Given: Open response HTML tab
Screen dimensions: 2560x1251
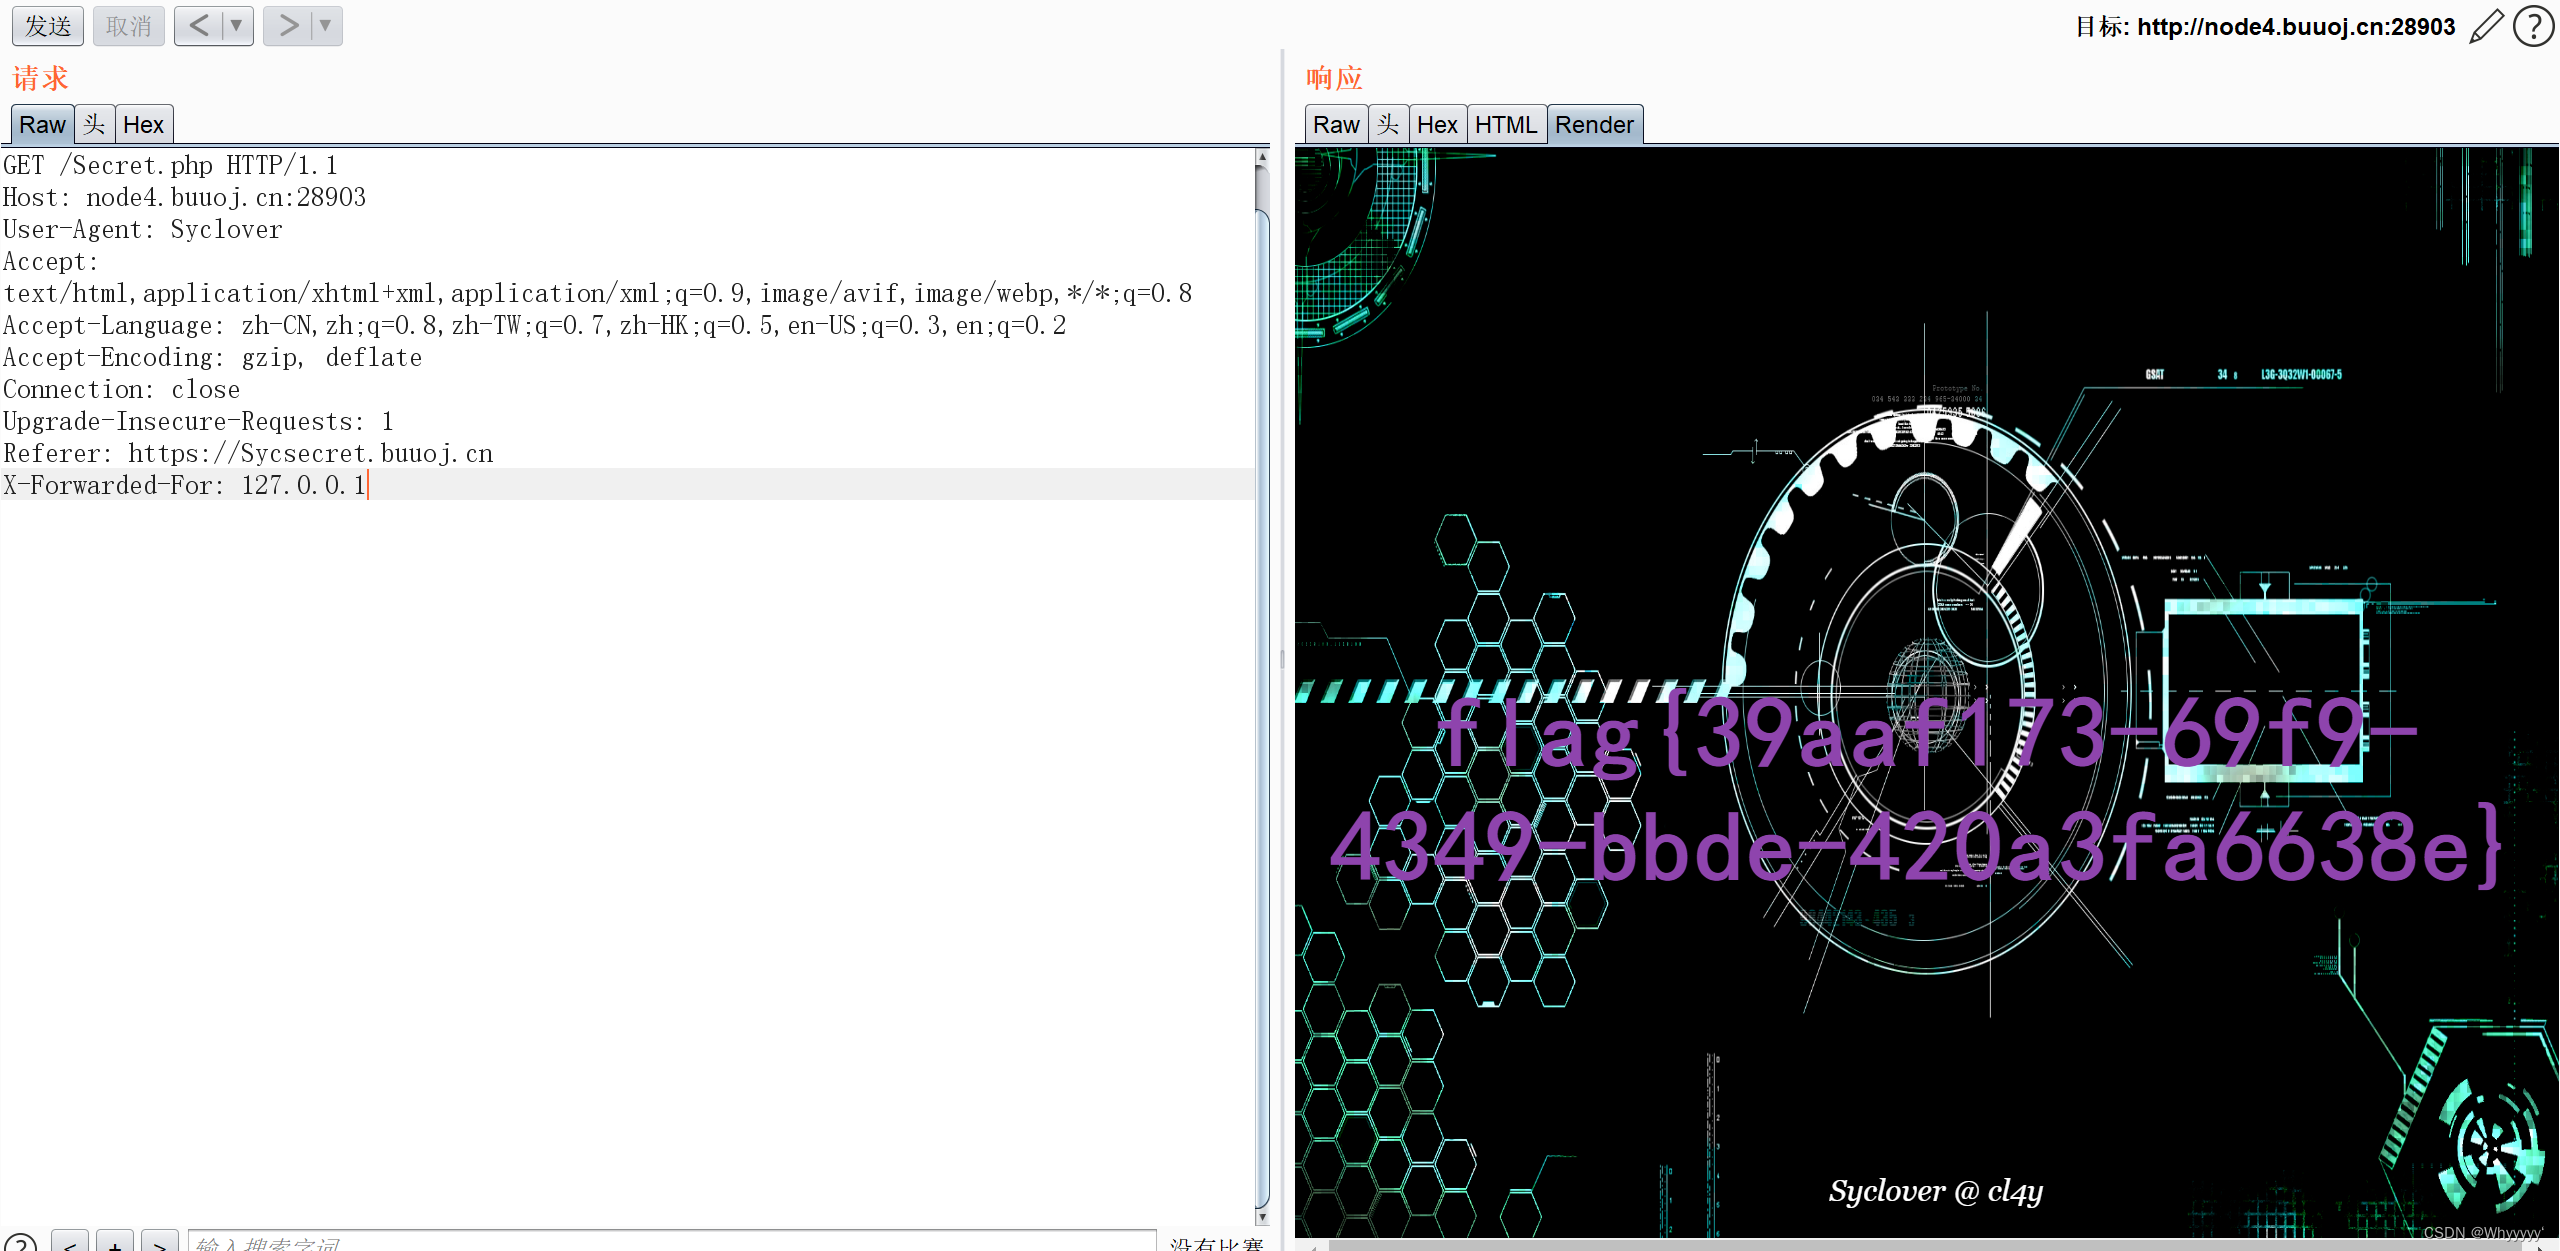Looking at the screenshot, I should pyautogui.click(x=1505, y=125).
